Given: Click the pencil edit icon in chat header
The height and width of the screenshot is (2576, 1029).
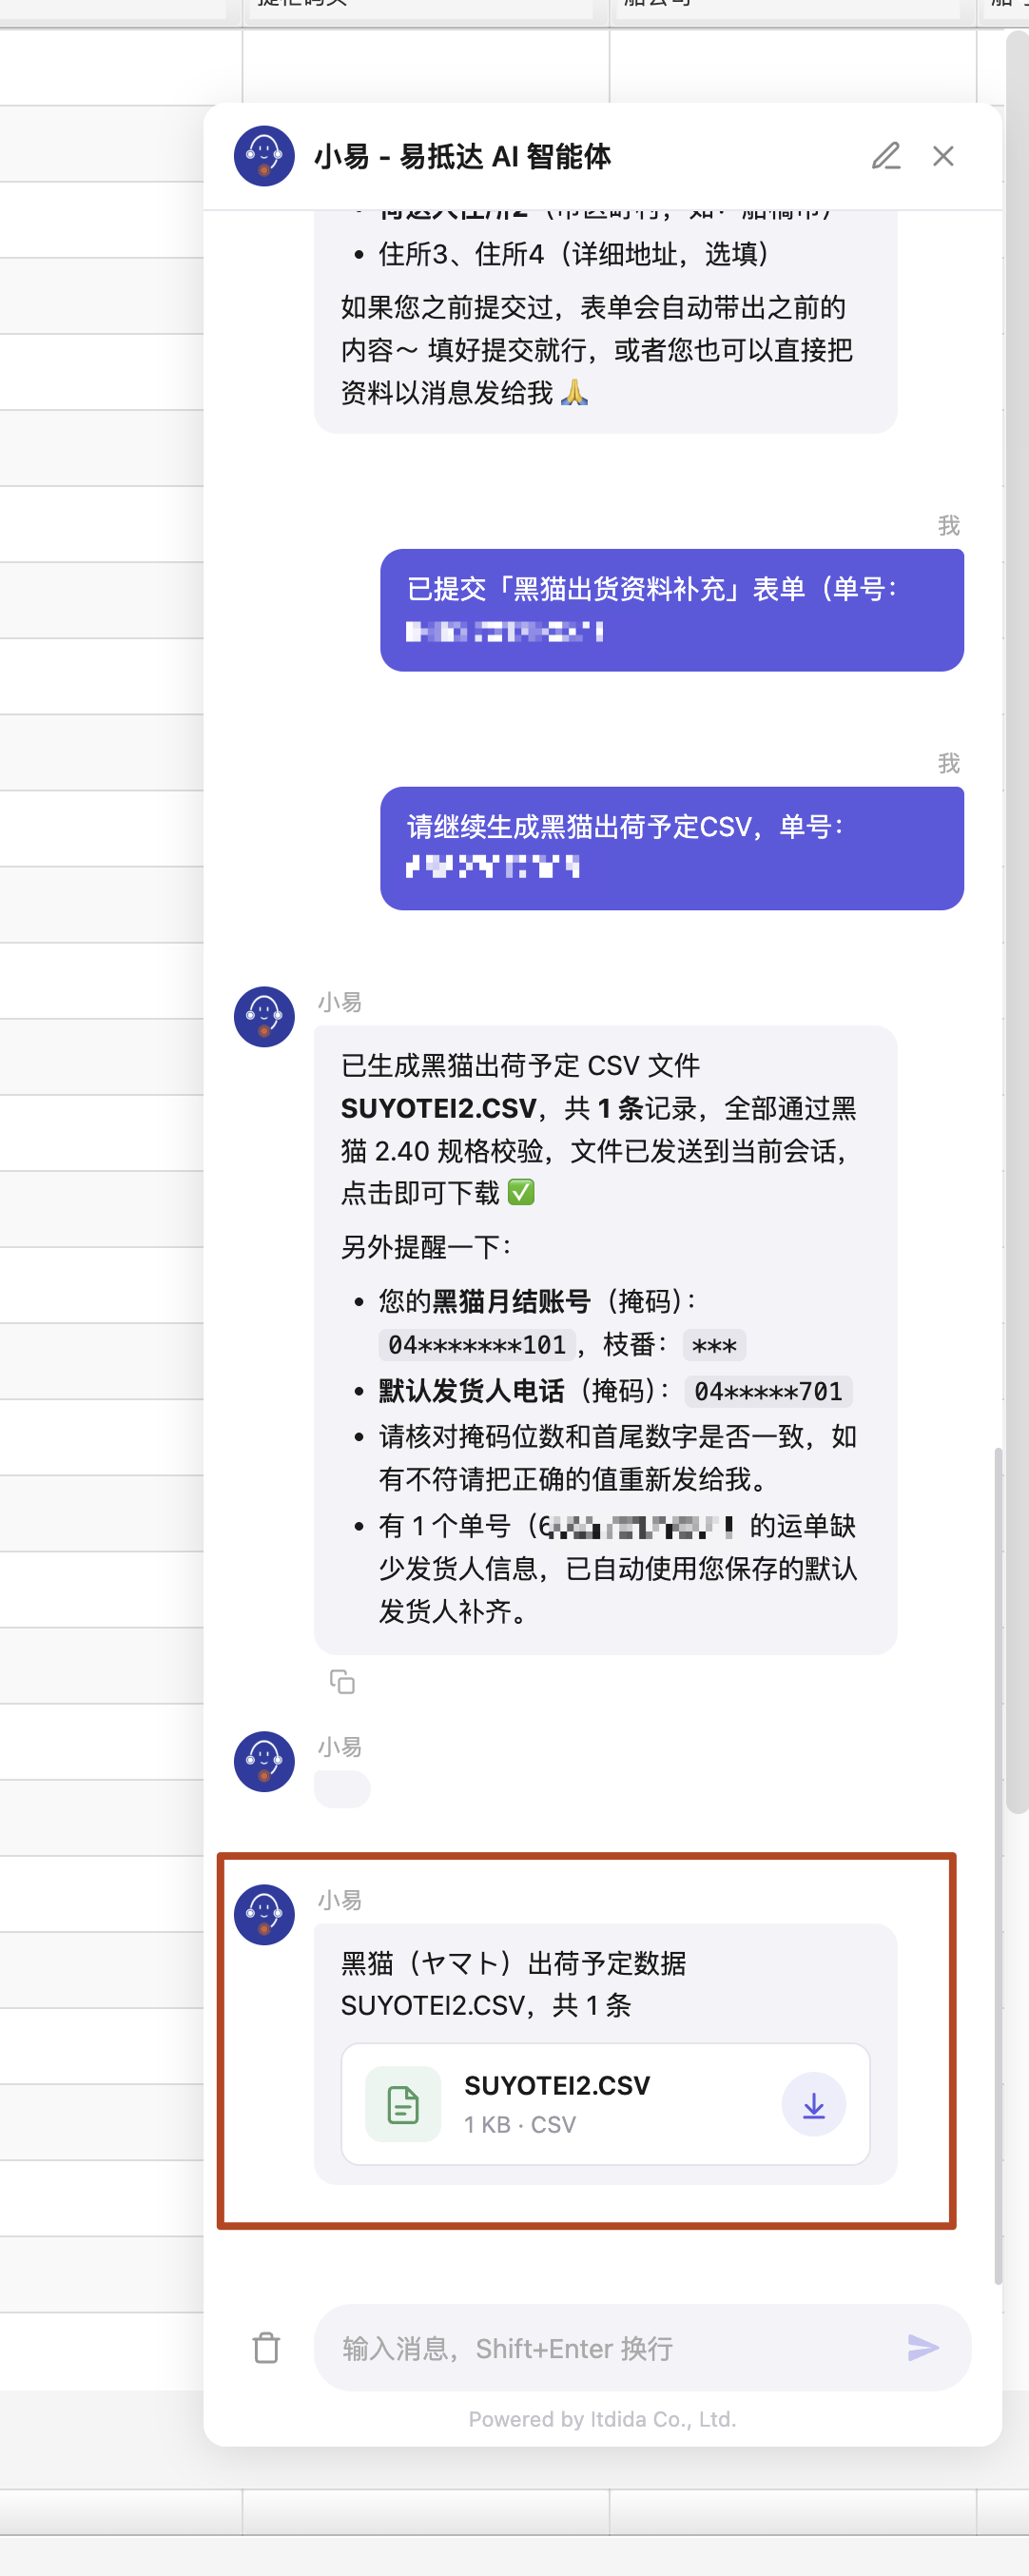Looking at the screenshot, I should click(x=886, y=156).
